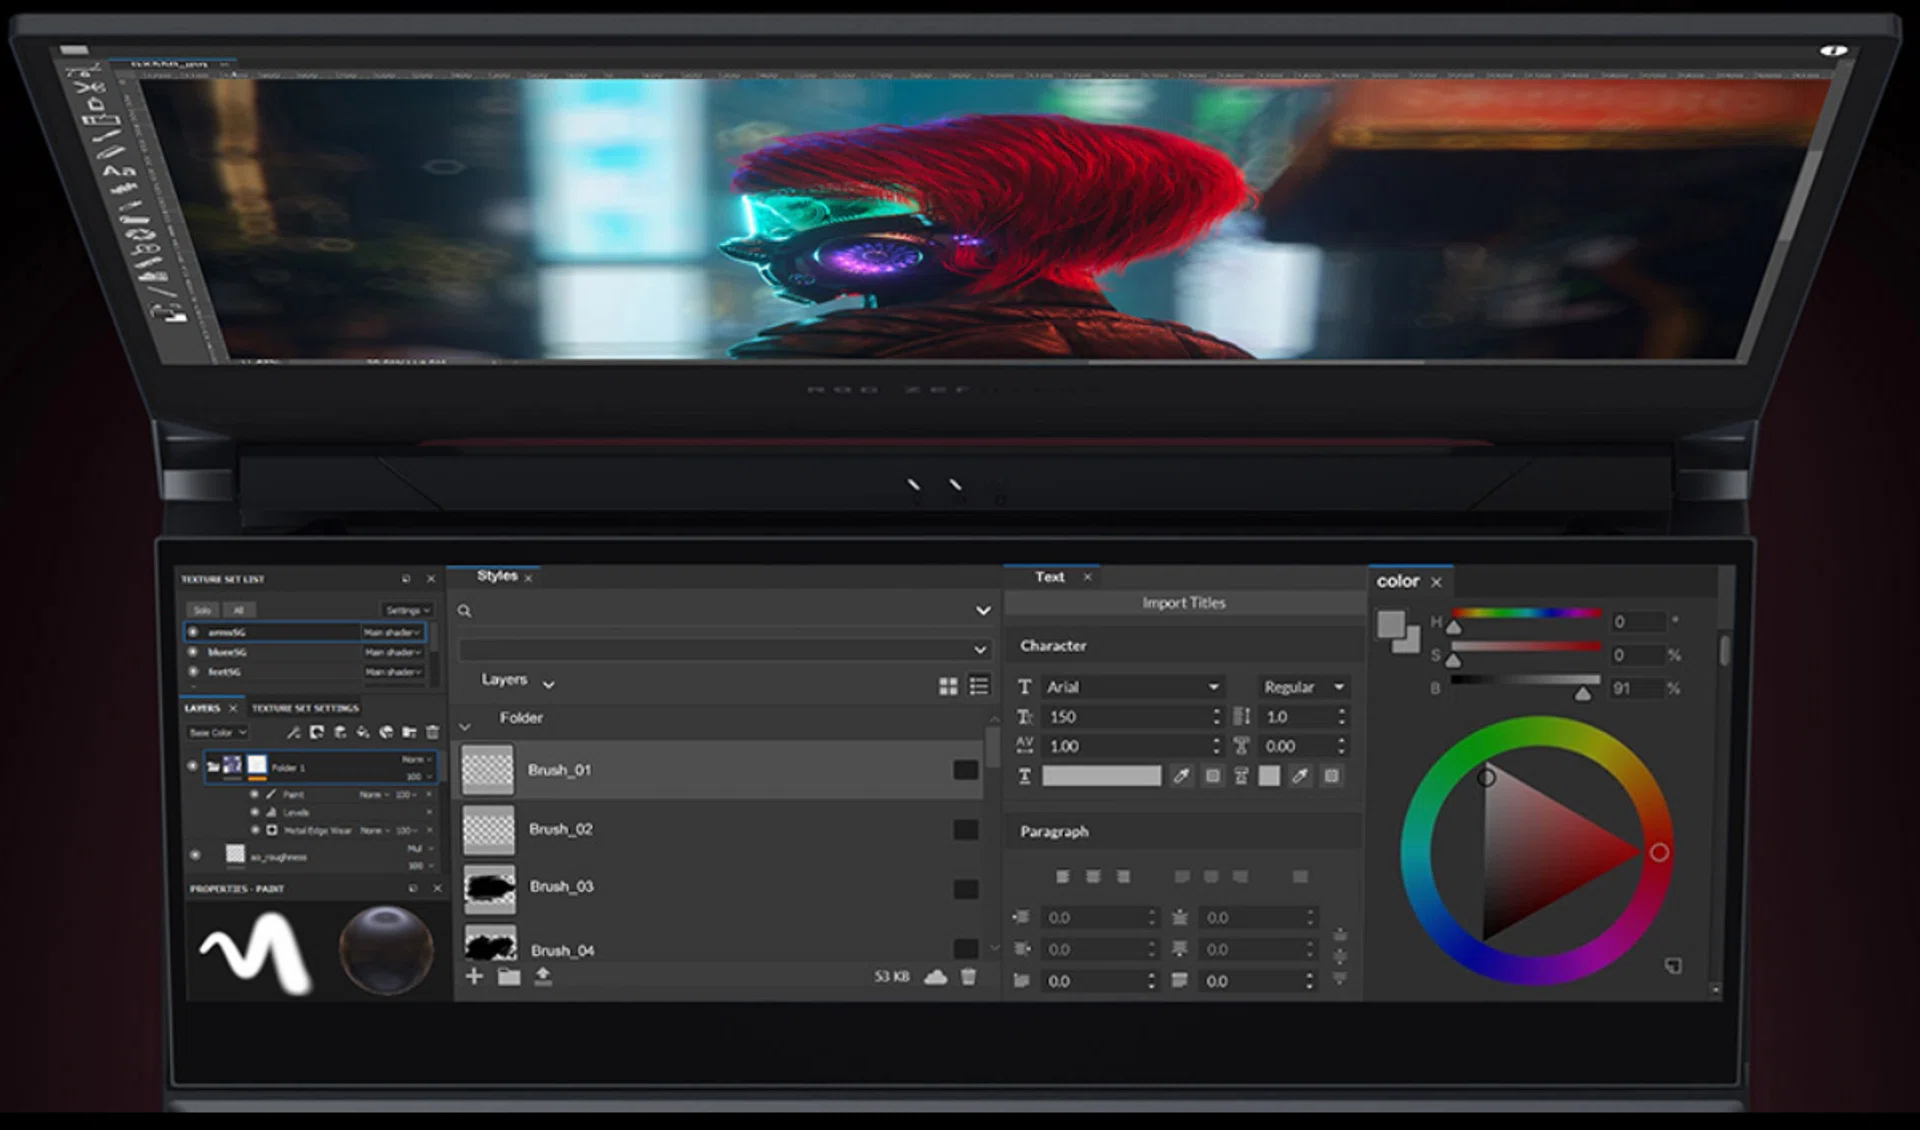Toggle visibility of Folder 1 layer

tap(193, 766)
